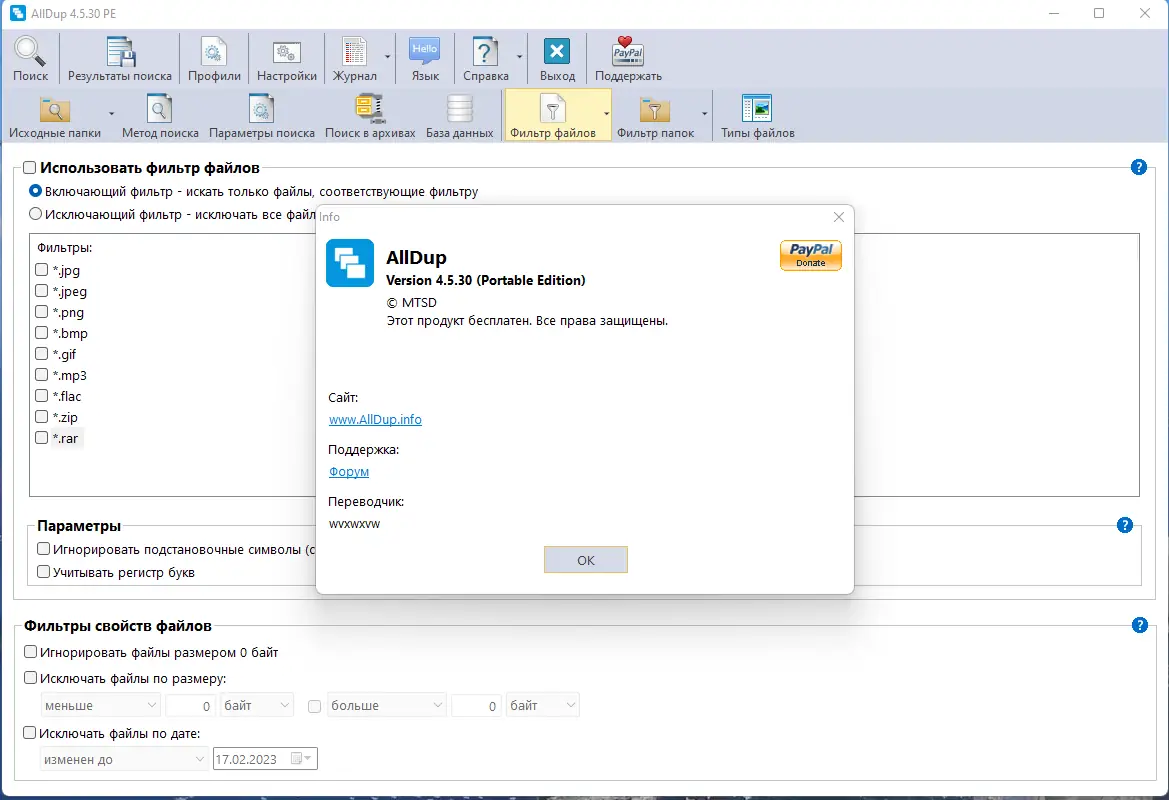
Task: Enable Исключать файлы по размеру
Action: pos(31,678)
